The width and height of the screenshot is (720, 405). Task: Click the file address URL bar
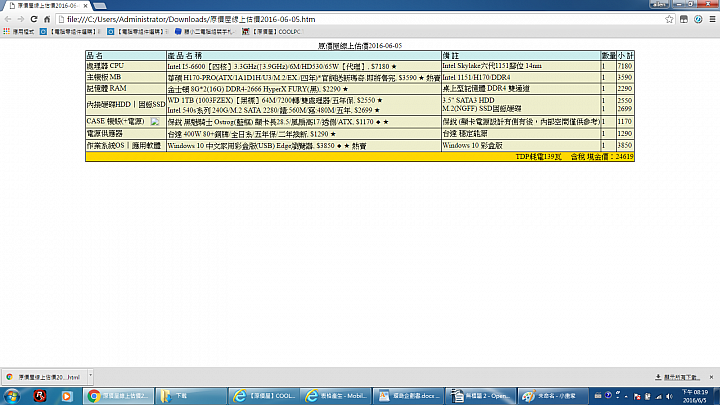363,19
